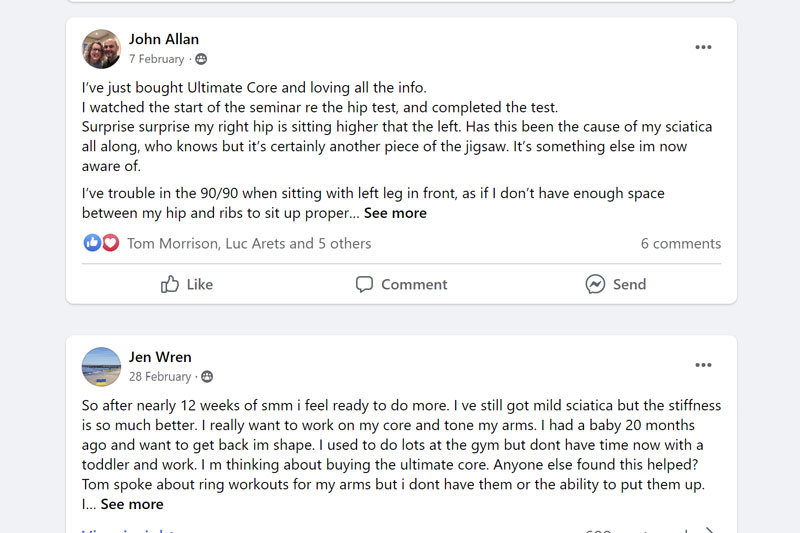Click group audience icon beside 7 February

pyautogui.click(x=201, y=59)
